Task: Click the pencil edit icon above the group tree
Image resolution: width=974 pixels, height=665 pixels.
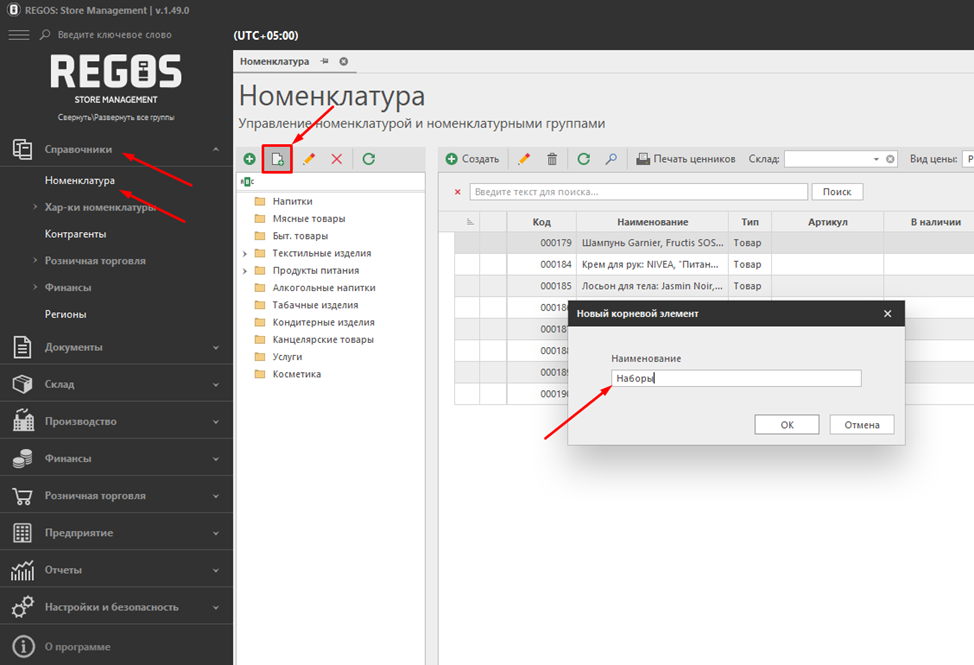Action: click(309, 158)
